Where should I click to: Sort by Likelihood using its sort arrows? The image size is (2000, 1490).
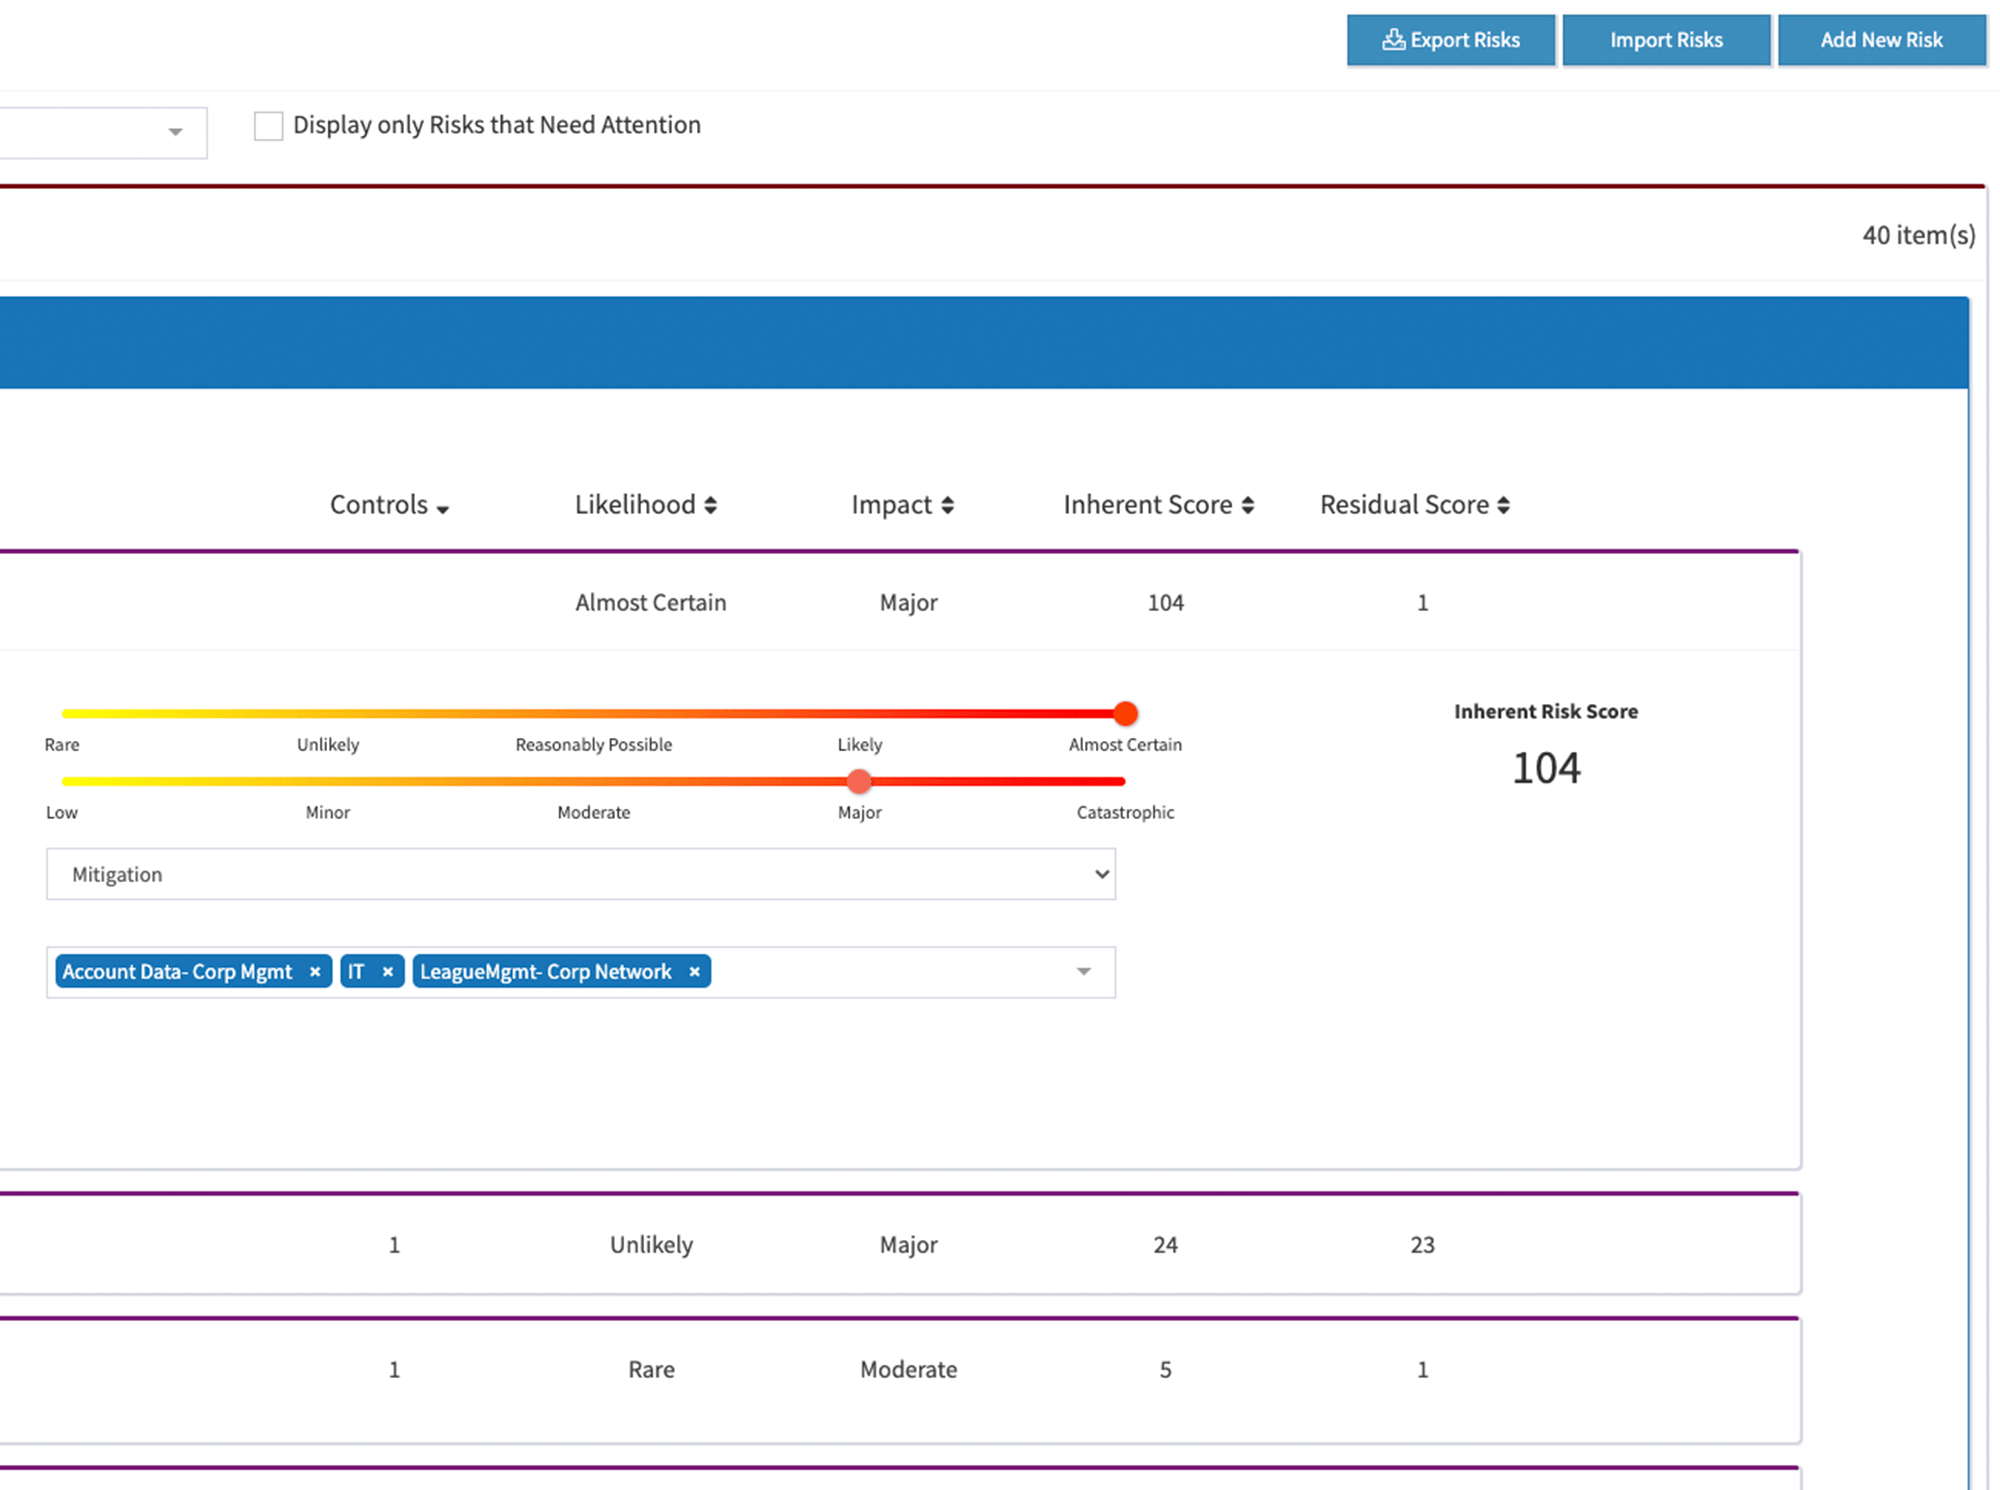pyautogui.click(x=712, y=504)
